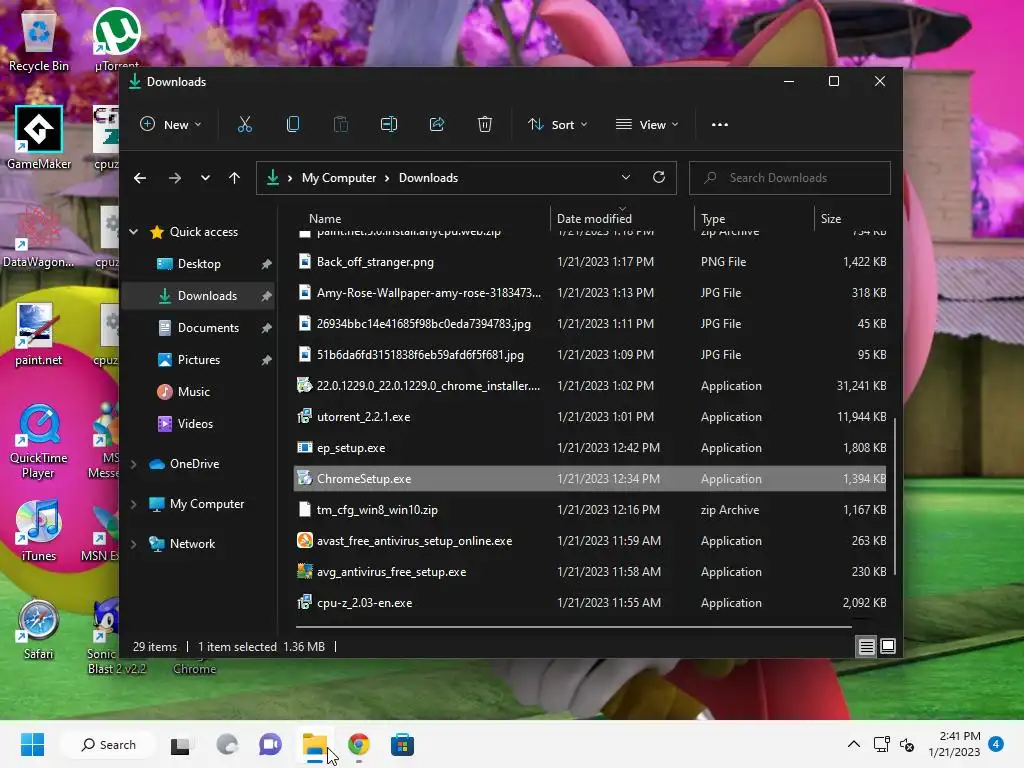
Task: Open clock showing 2:41 PM
Action: click(954, 744)
